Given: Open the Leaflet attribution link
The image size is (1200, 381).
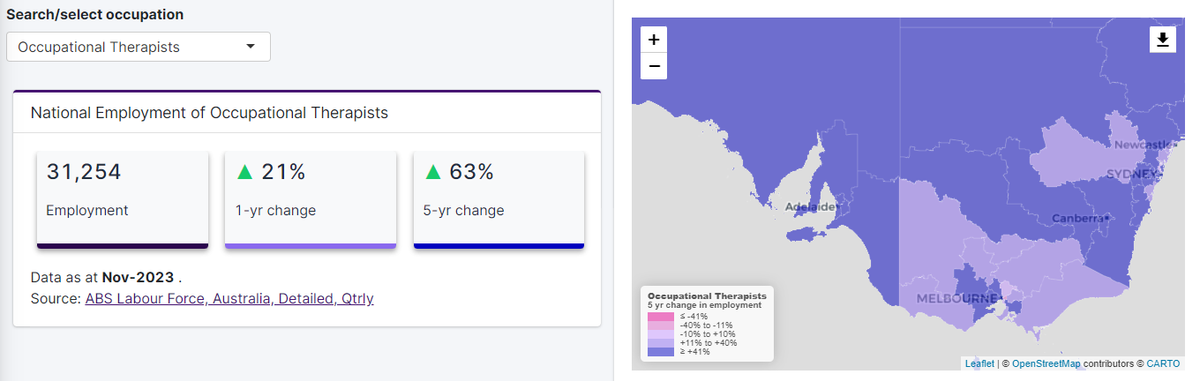Looking at the screenshot, I should [x=979, y=364].
